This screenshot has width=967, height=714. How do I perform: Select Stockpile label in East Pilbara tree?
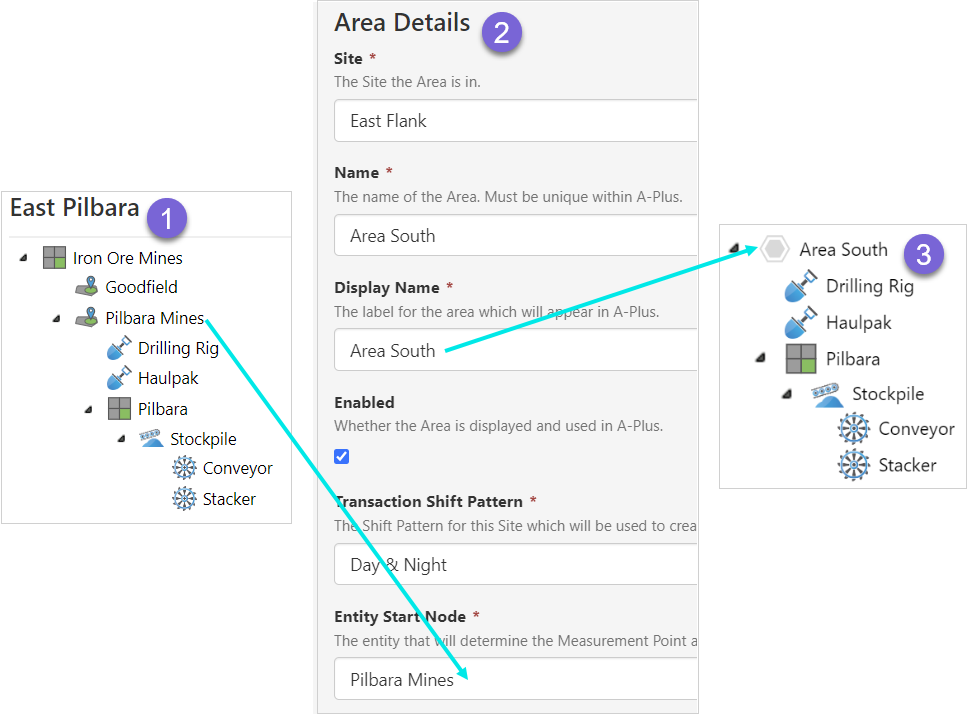pos(204,439)
